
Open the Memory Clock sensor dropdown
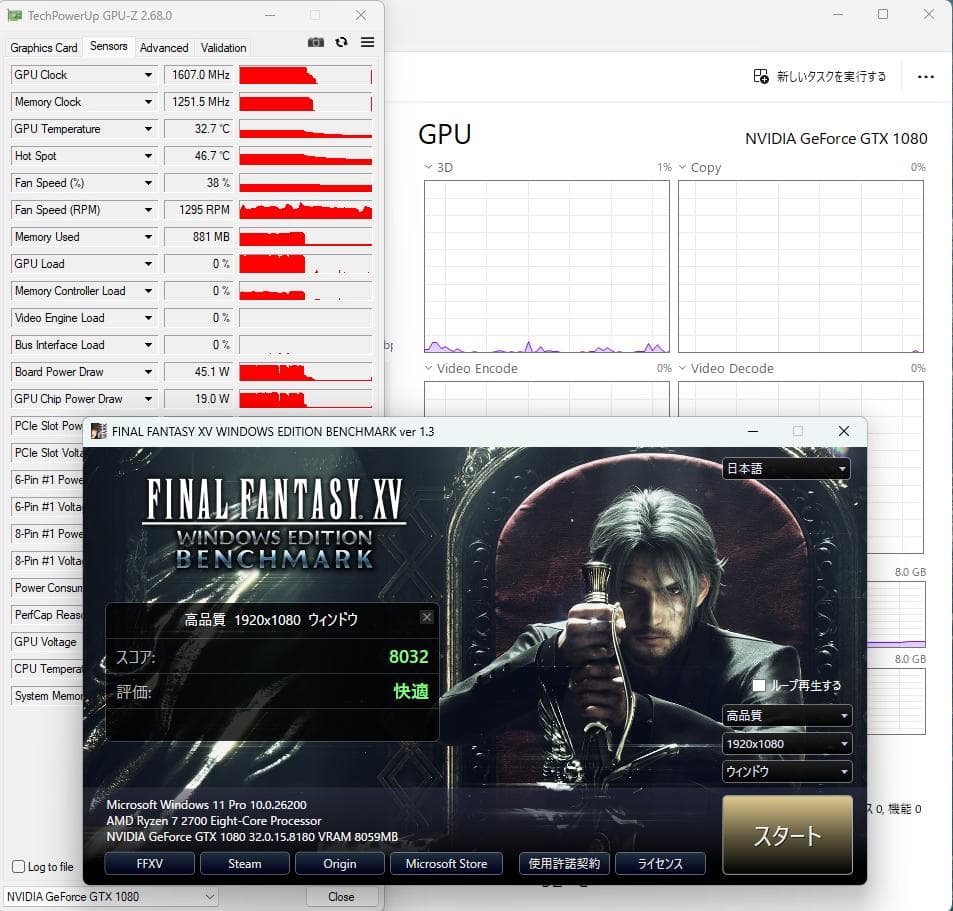click(148, 102)
